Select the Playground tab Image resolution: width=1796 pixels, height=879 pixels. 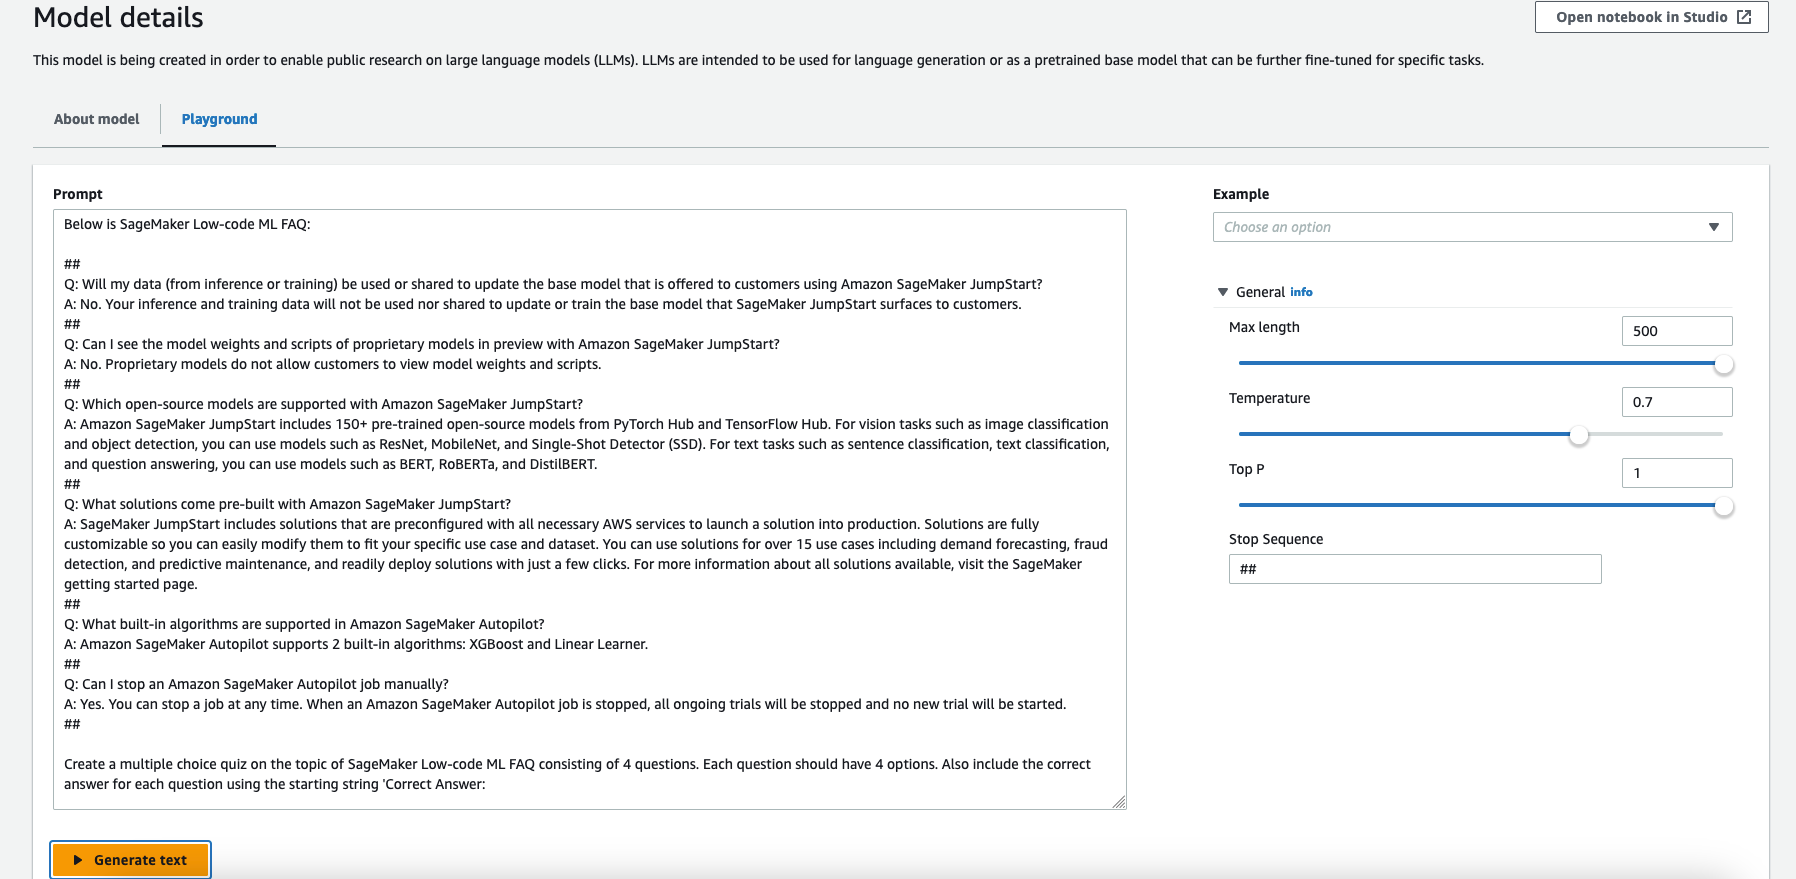coord(219,119)
